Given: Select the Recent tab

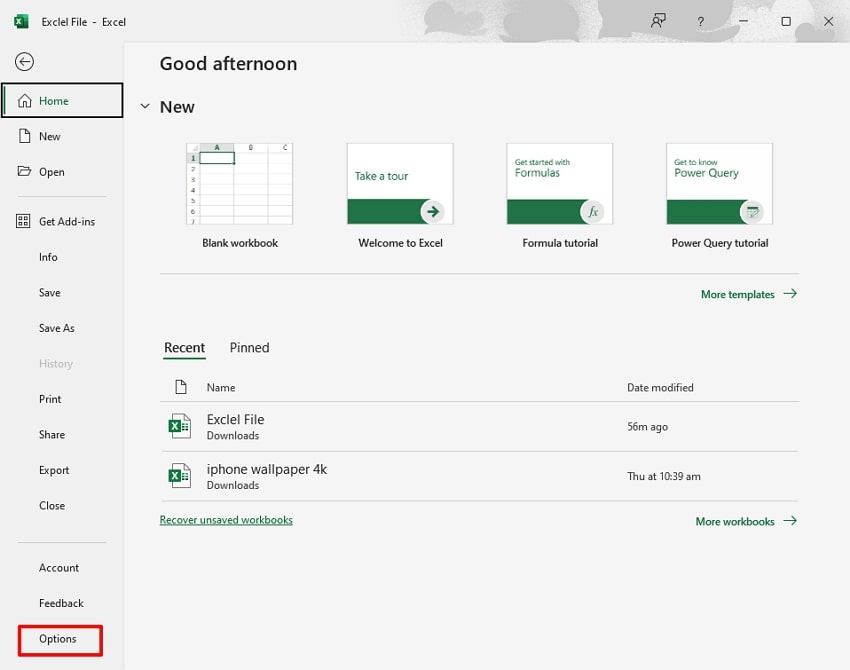Looking at the screenshot, I should (x=184, y=347).
